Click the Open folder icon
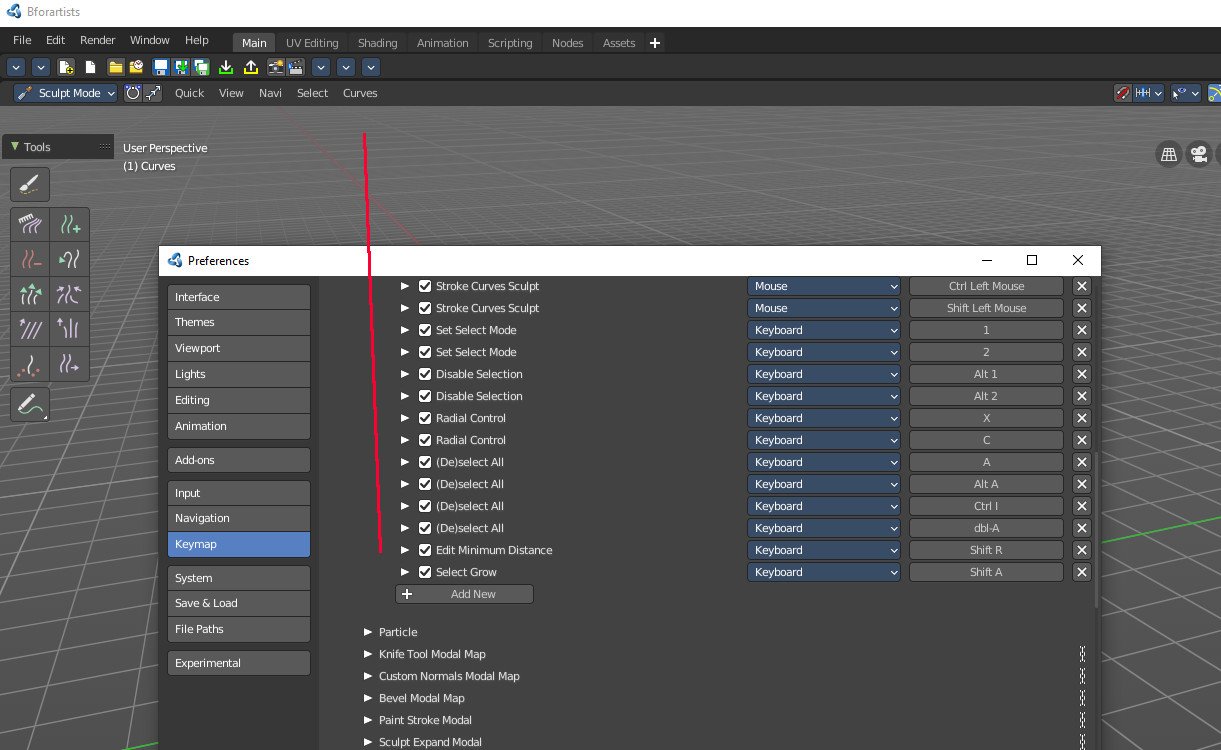The width and height of the screenshot is (1221, 750). [115, 67]
